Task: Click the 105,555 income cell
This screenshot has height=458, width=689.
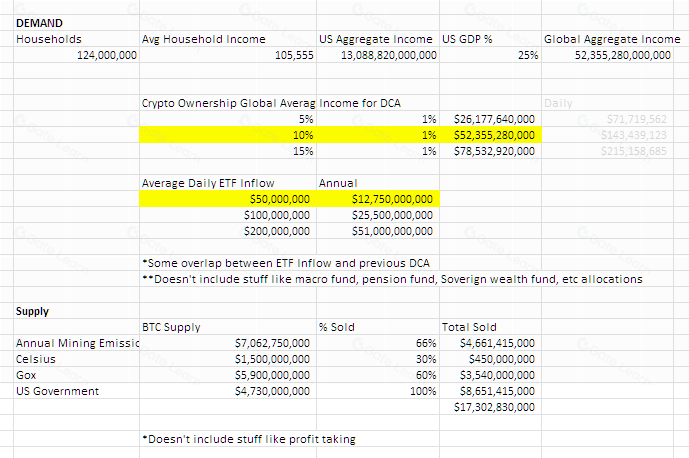Action: point(228,55)
